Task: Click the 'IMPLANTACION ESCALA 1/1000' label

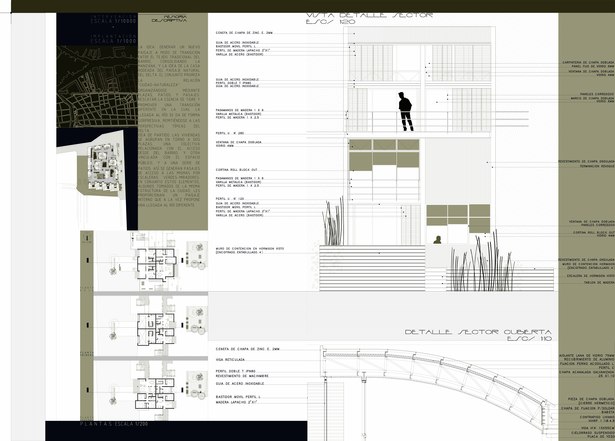Action: pos(113,39)
